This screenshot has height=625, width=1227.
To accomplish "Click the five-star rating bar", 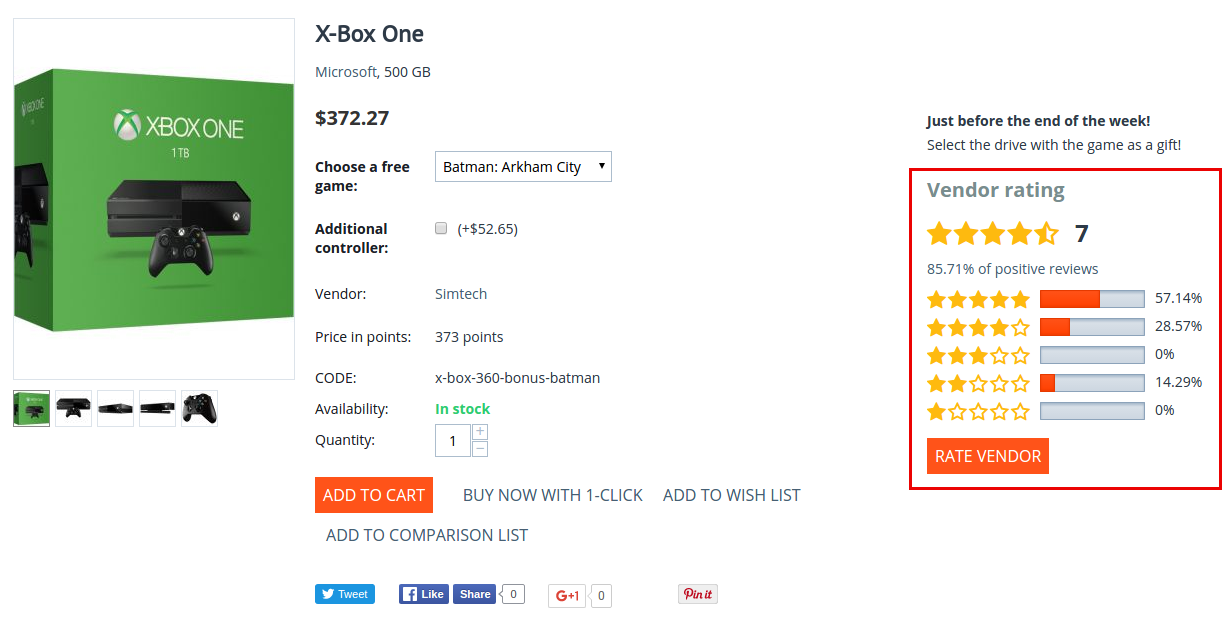I will (x=1092, y=299).
